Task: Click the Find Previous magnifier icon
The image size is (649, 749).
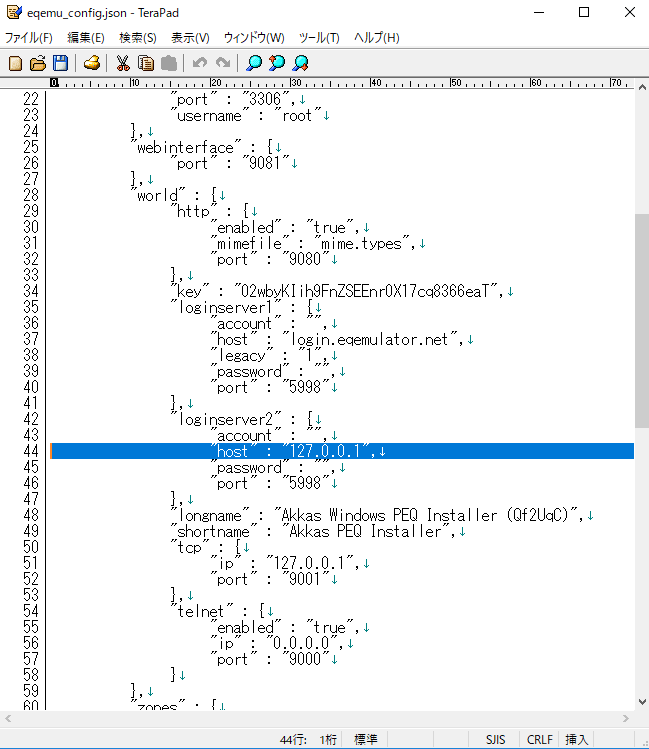Action: [277, 63]
